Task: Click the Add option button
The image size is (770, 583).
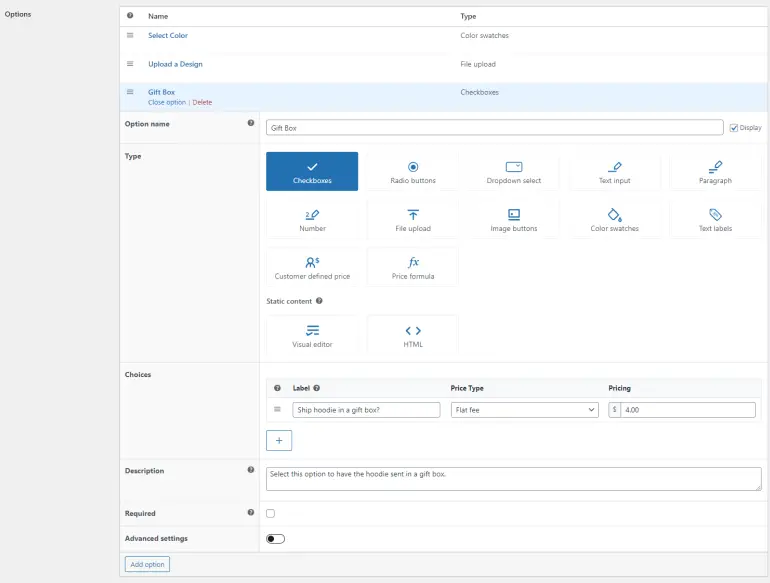Action: [x=147, y=564]
